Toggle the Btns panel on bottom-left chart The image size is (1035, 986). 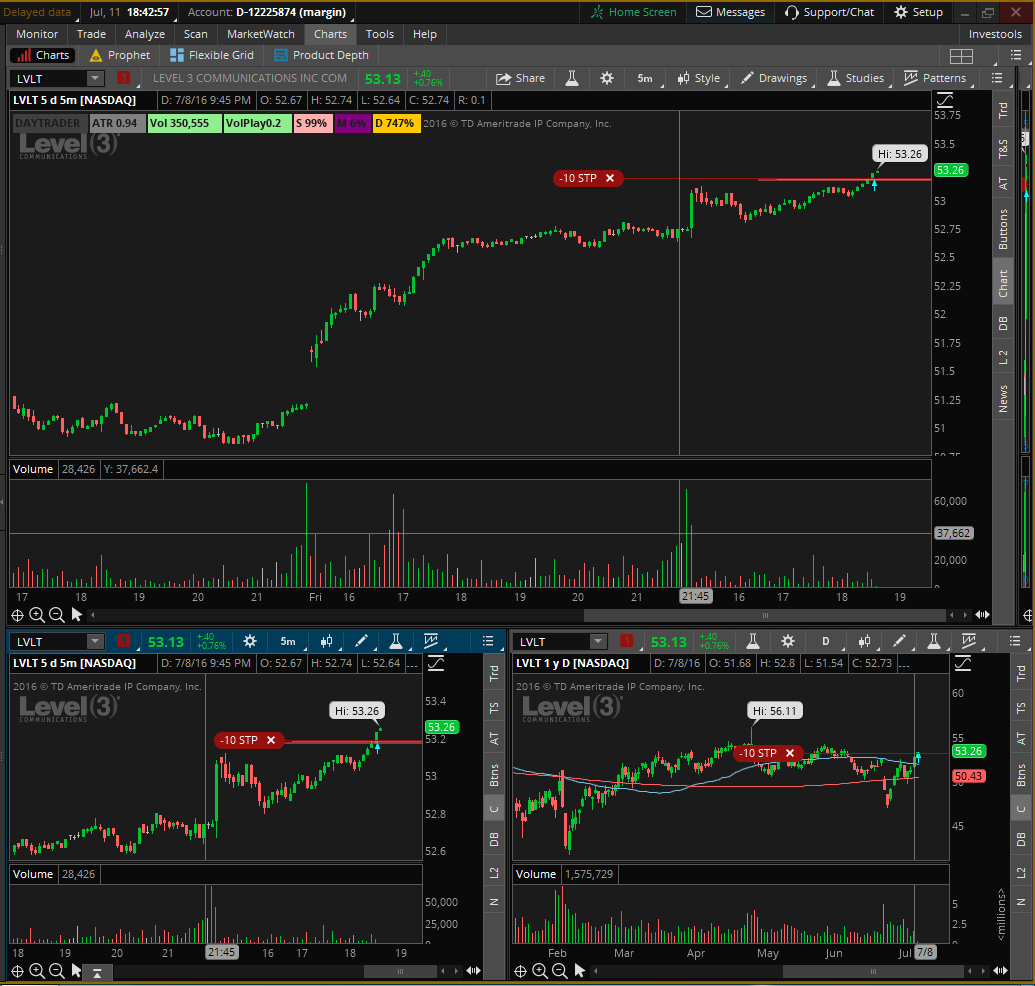point(494,775)
